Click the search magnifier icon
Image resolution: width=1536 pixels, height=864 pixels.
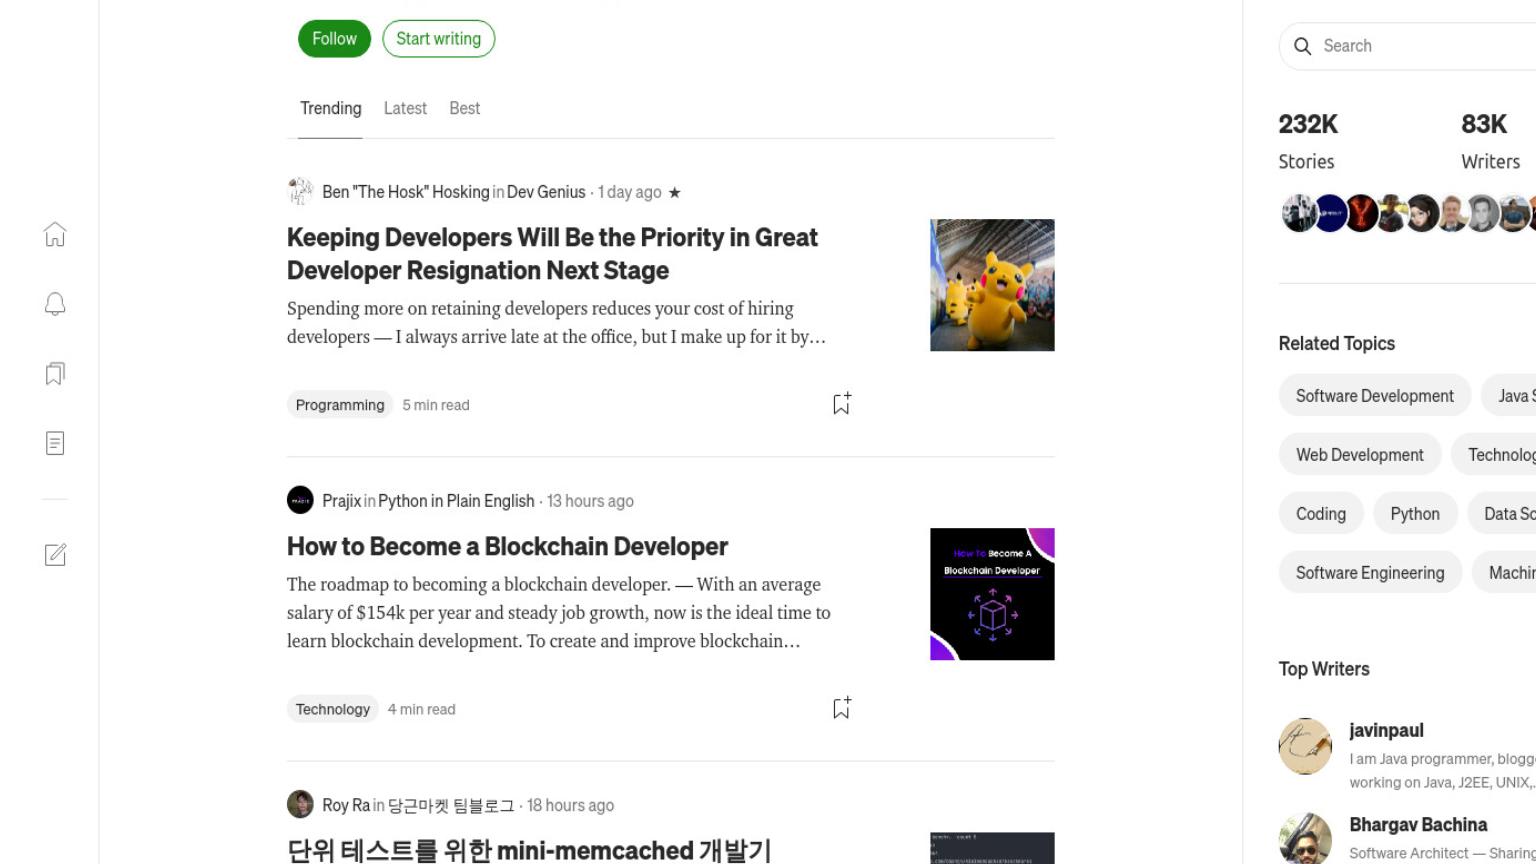1302,46
